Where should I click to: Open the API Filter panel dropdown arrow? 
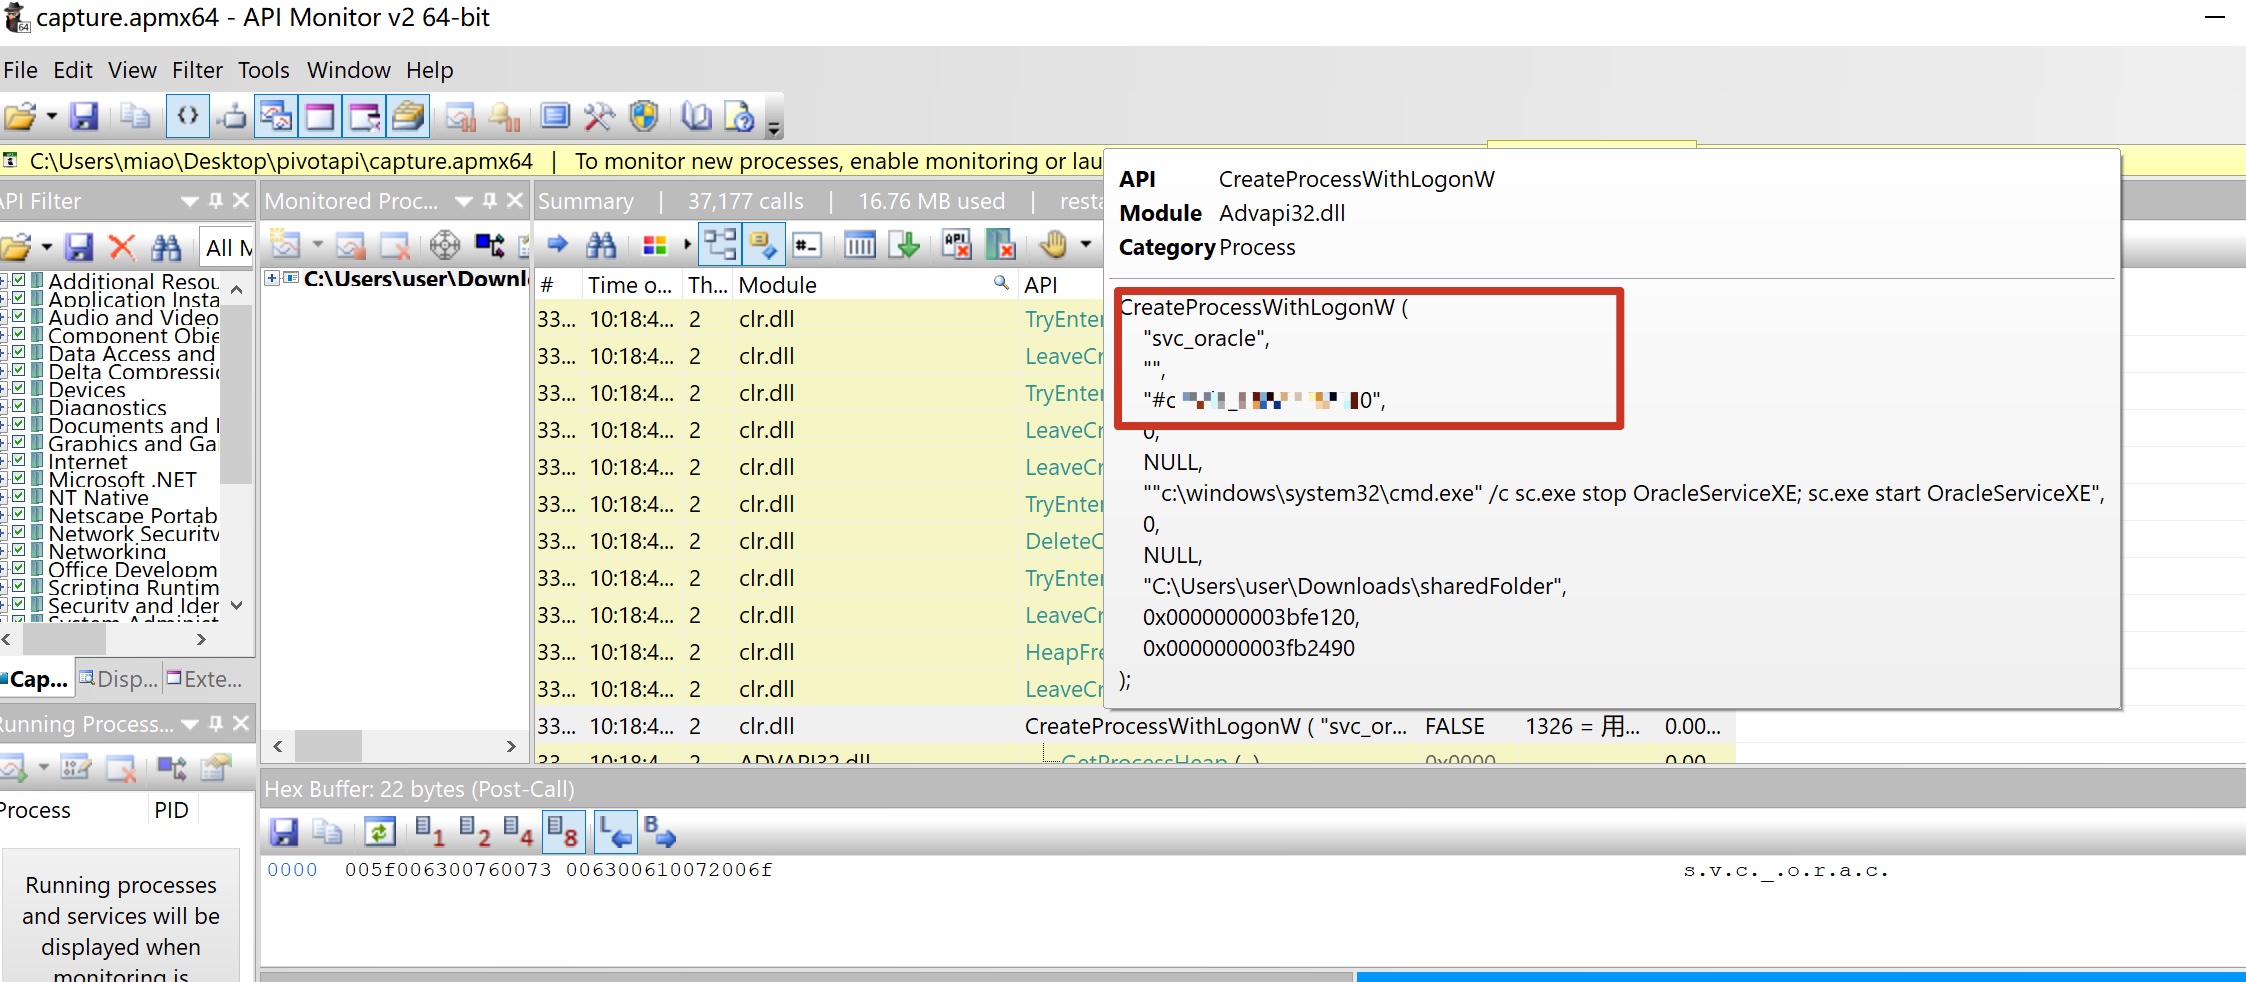coord(189,201)
